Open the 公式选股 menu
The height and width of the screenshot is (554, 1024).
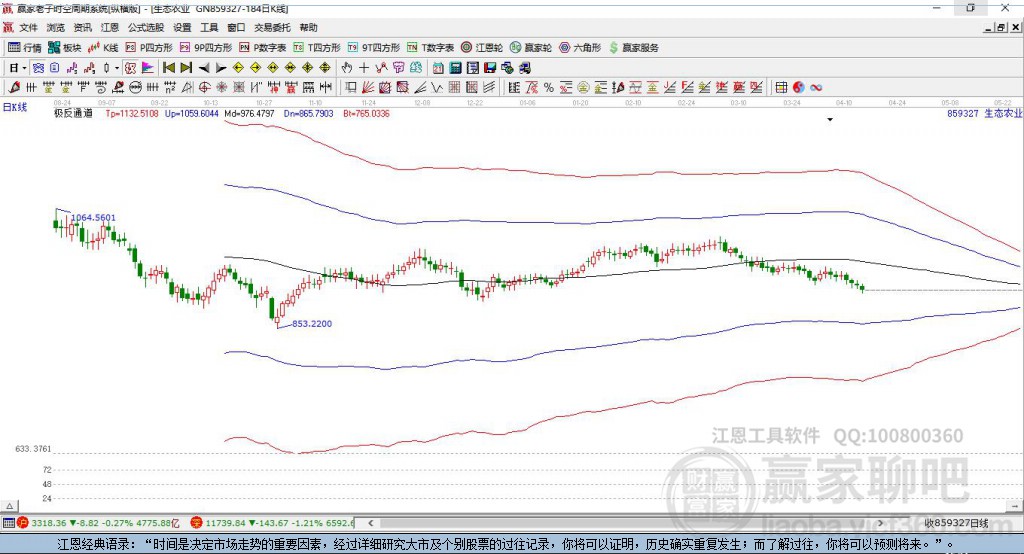coord(146,27)
